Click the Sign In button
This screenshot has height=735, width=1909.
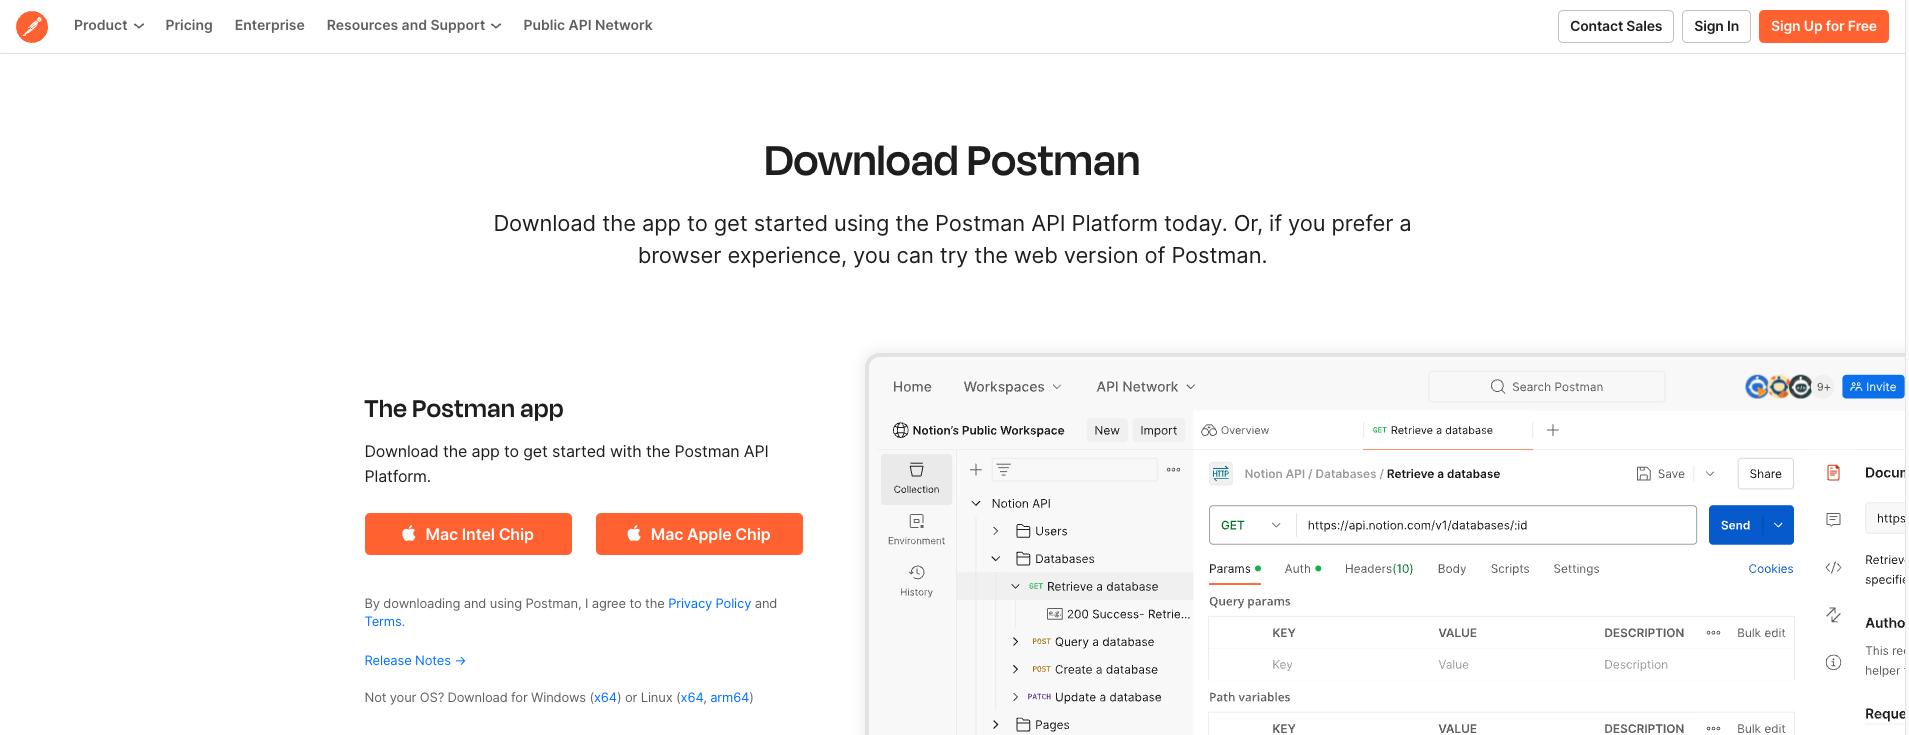[x=1716, y=26]
